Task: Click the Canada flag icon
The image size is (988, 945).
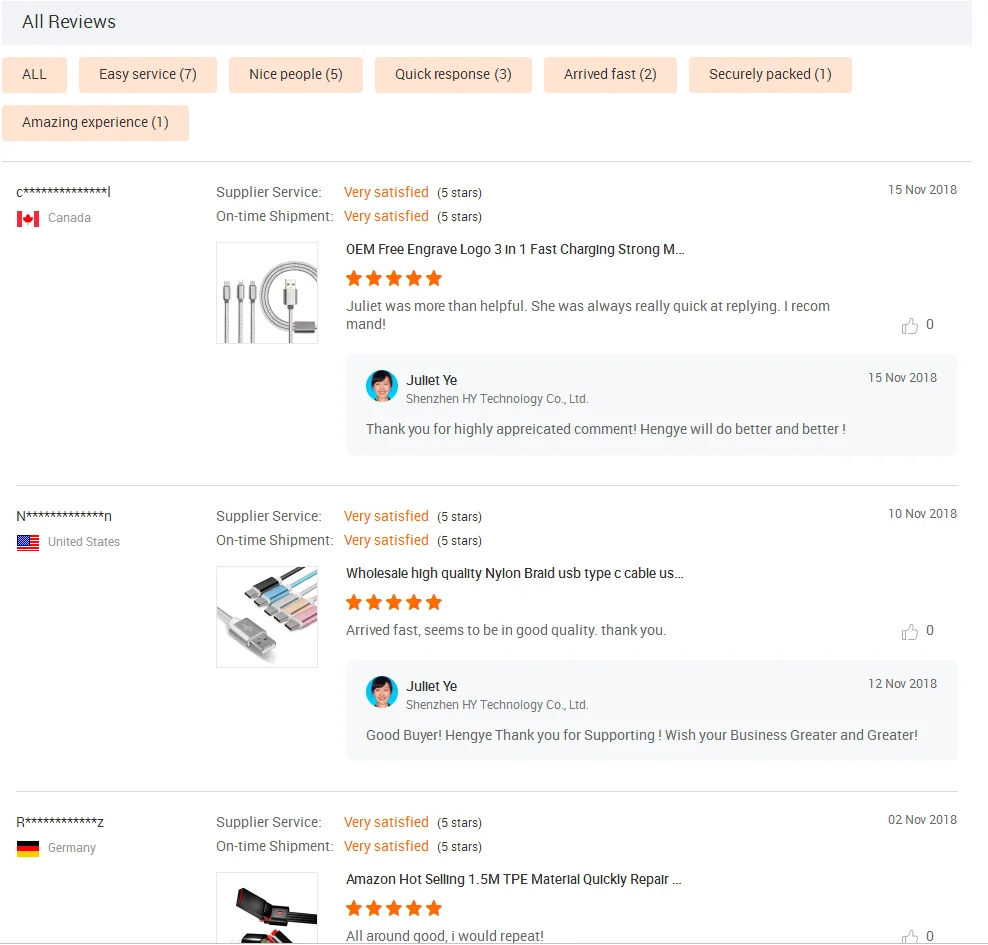Action: click(28, 219)
